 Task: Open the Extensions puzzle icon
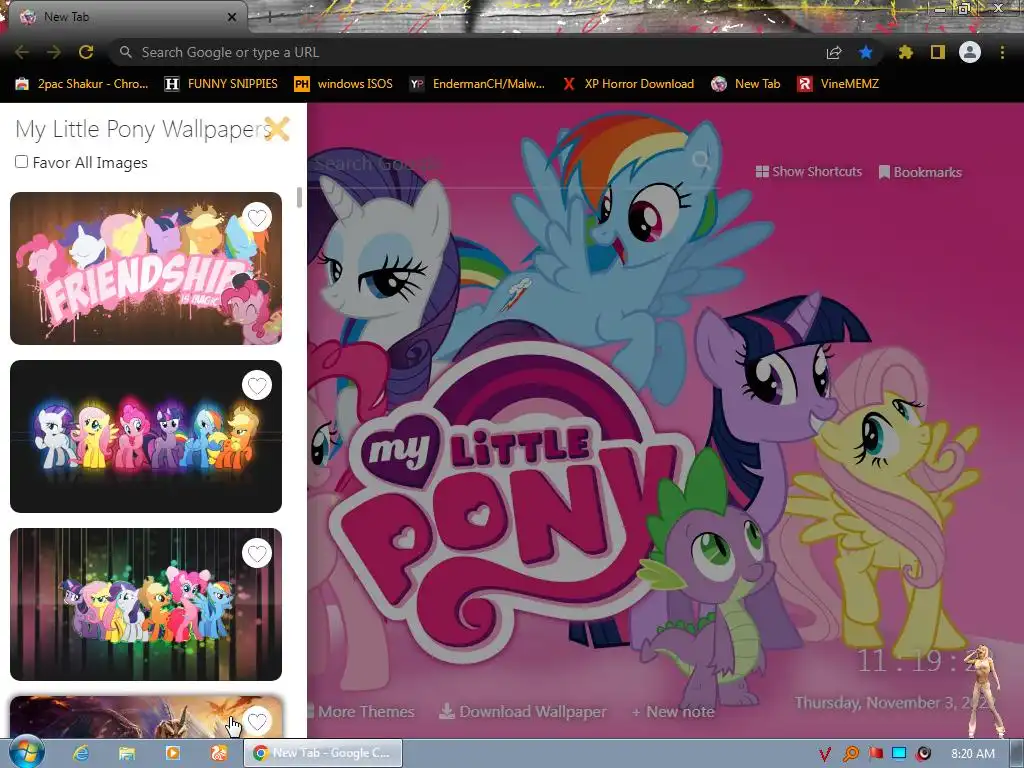click(905, 52)
